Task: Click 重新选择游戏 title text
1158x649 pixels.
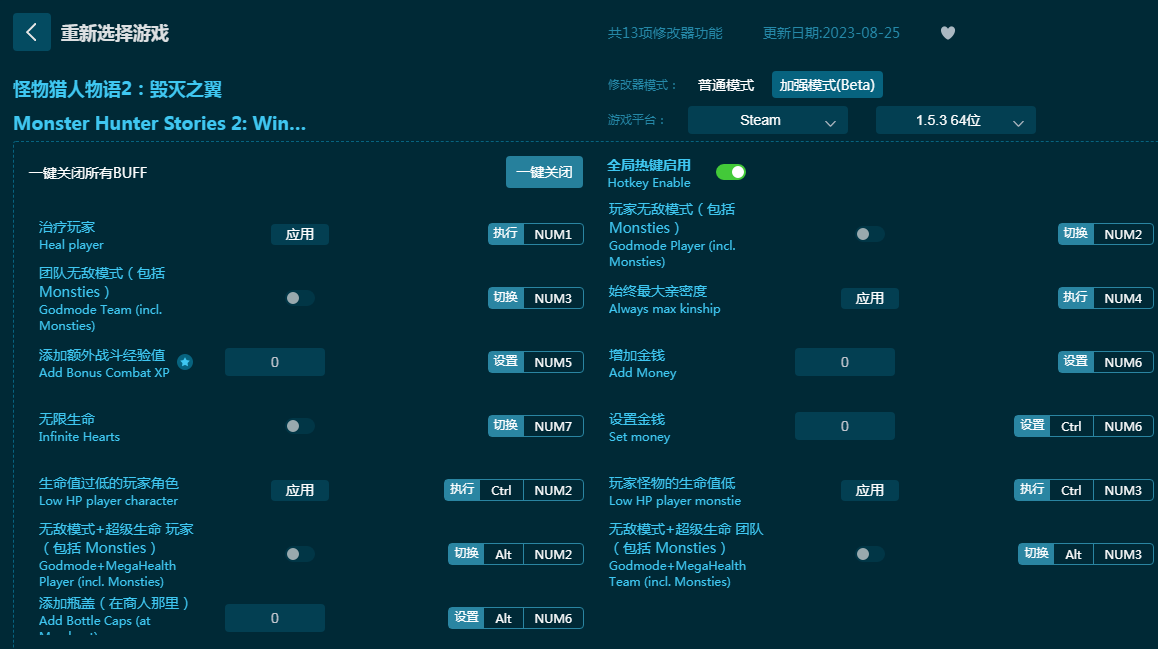Action: (114, 33)
